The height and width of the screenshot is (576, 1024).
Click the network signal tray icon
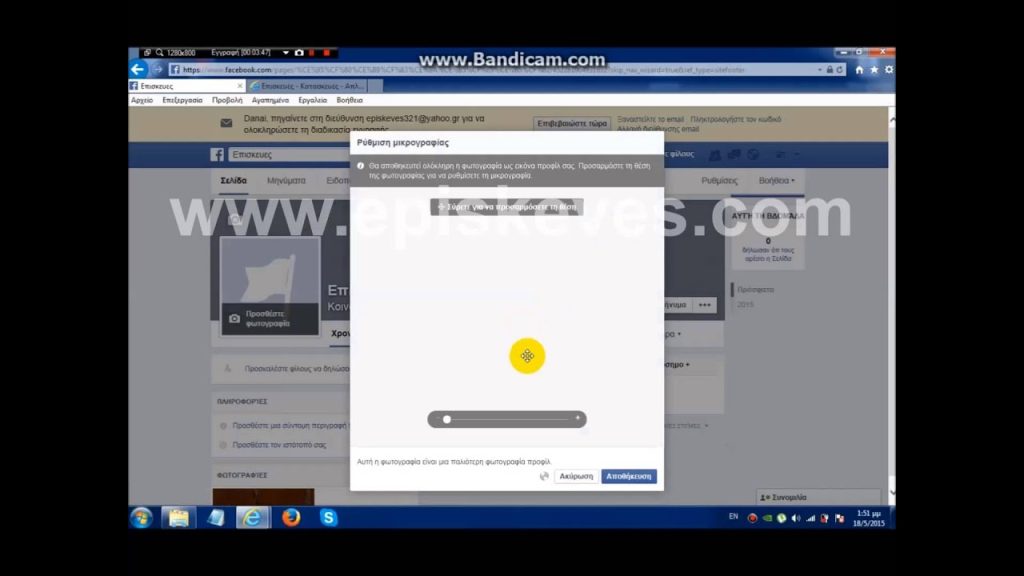pyautogui.click(x=810, y=519)
